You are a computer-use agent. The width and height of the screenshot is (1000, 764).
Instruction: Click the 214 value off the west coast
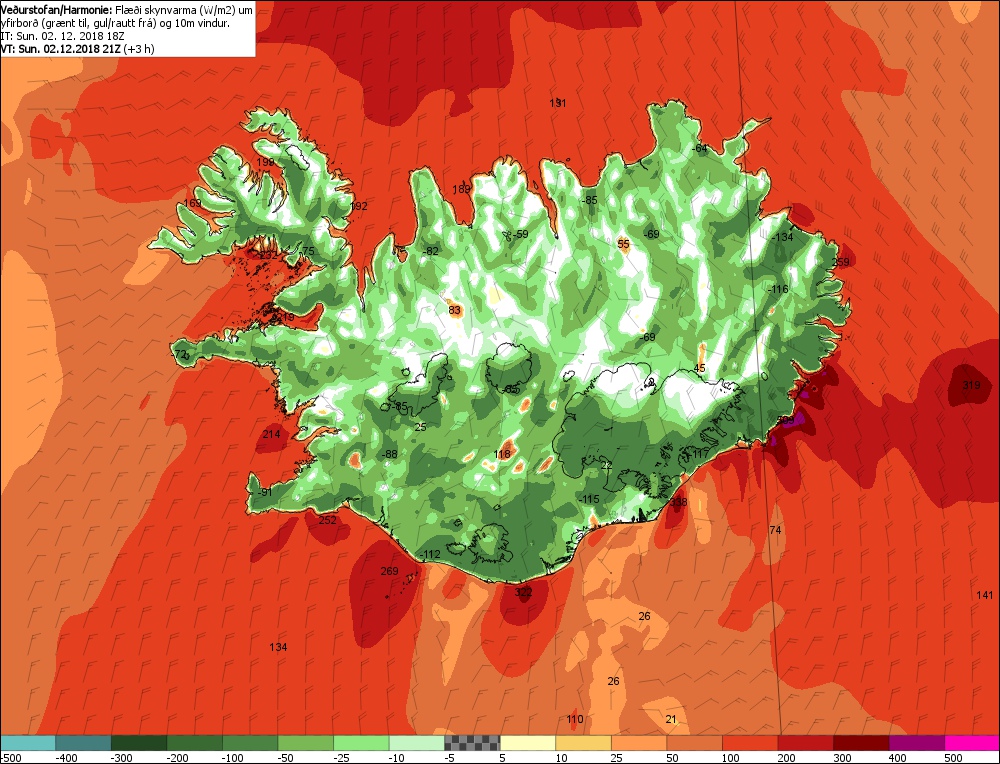pos(272,434)
